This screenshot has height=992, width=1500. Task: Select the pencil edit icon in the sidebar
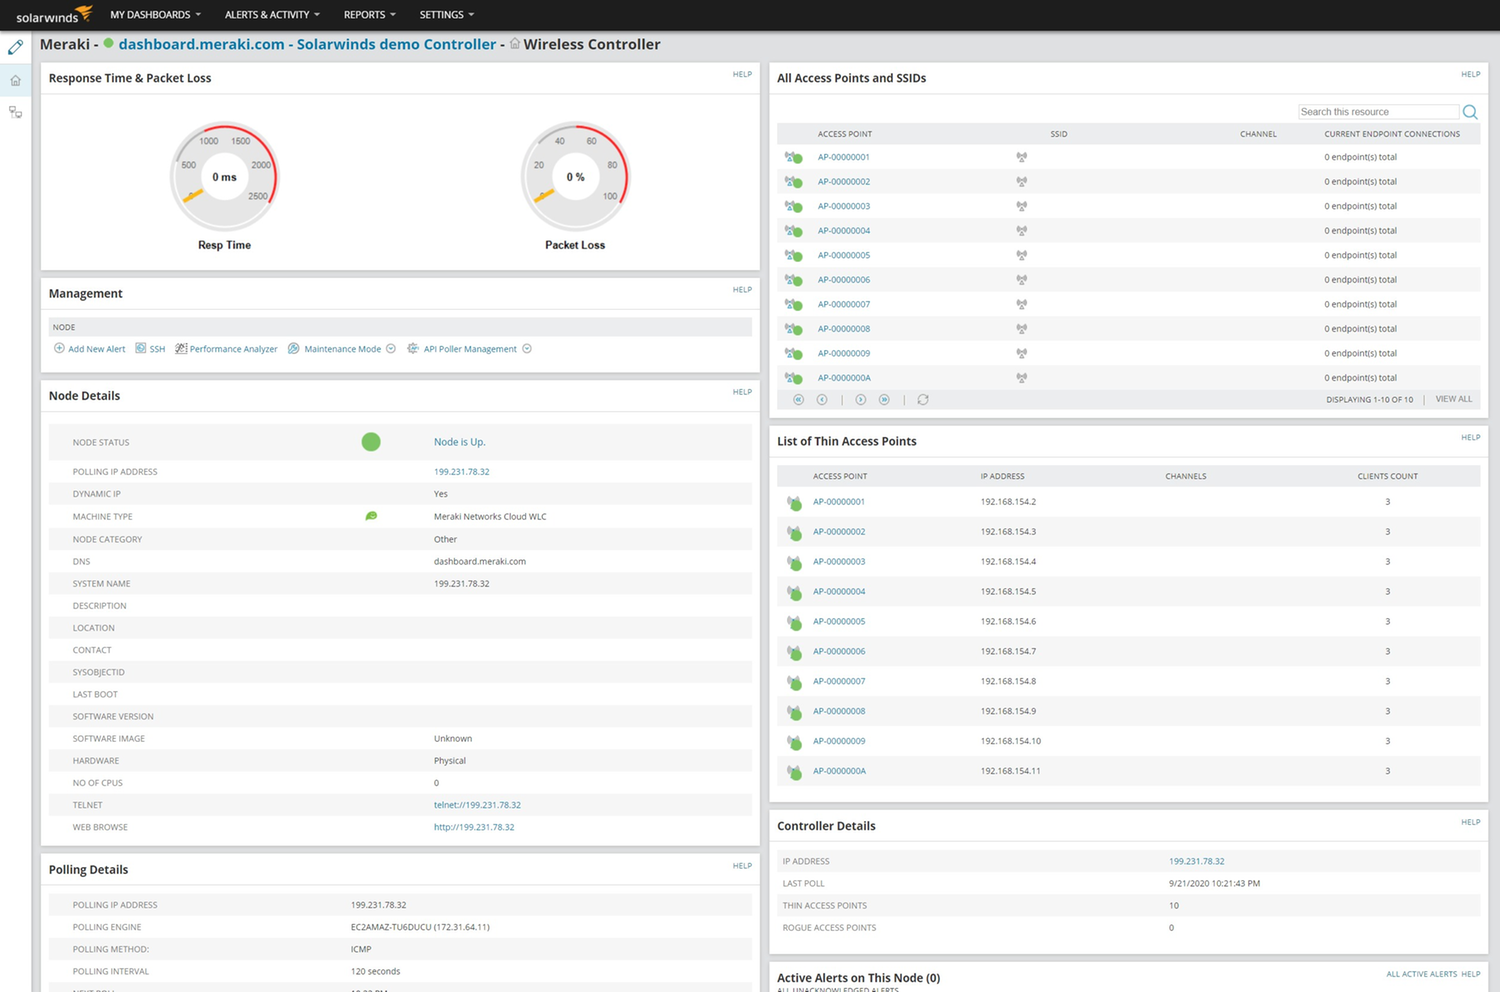coord(15,46)
